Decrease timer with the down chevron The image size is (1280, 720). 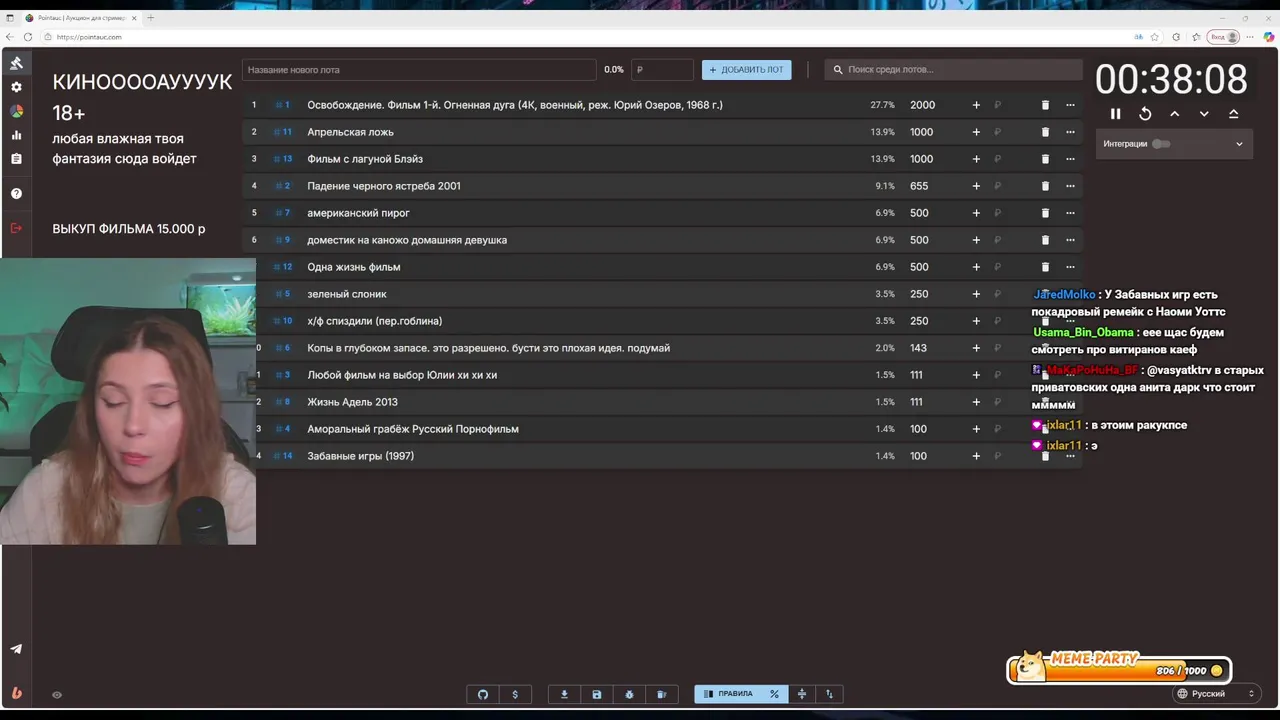click(1204, 114)
